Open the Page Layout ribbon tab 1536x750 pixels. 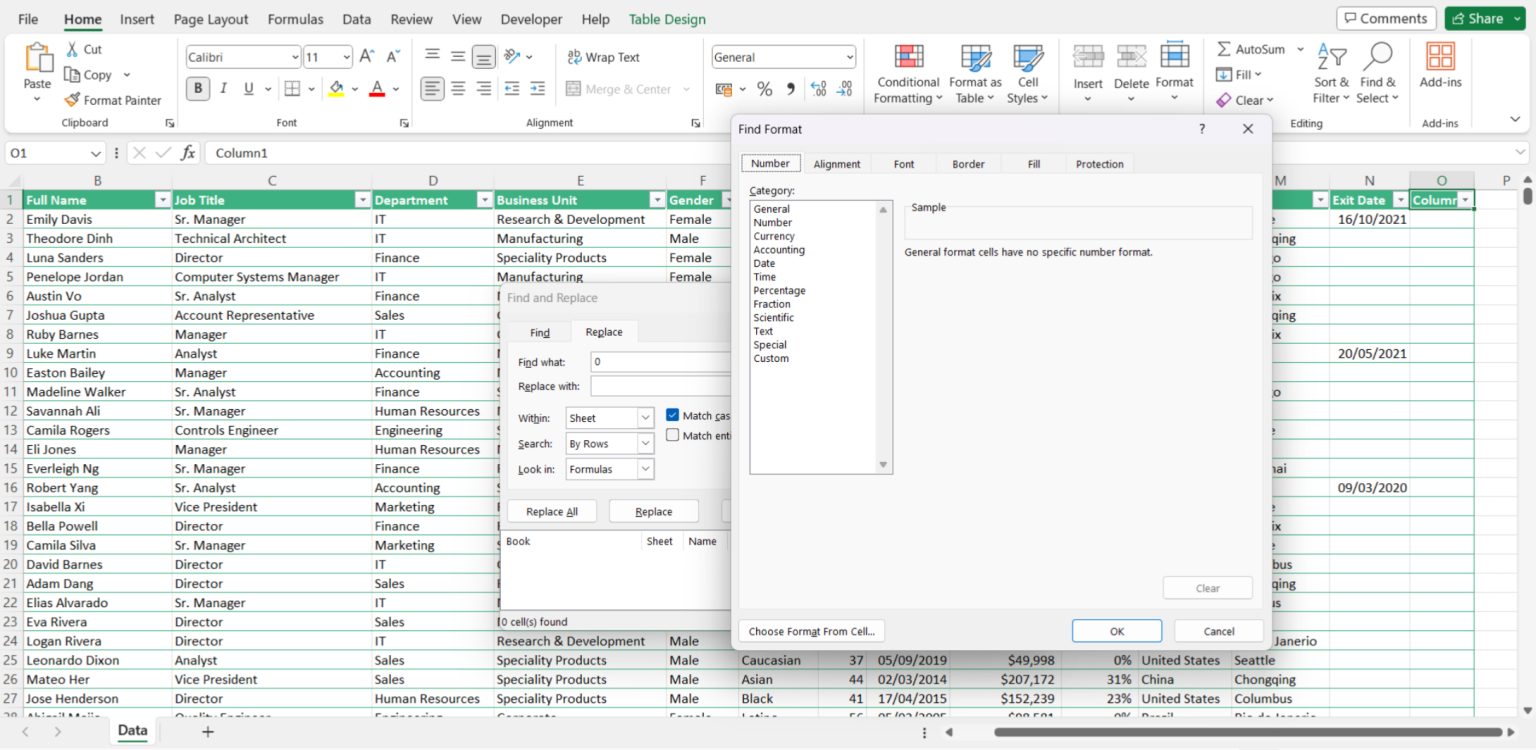point(211,18)
